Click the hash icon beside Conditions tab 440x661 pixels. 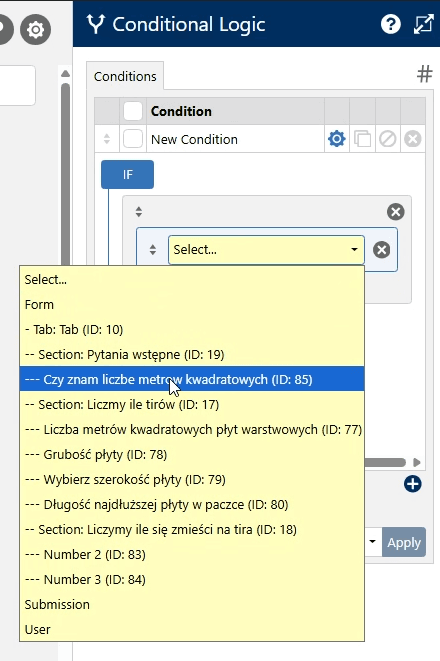(x=424, y=74)
